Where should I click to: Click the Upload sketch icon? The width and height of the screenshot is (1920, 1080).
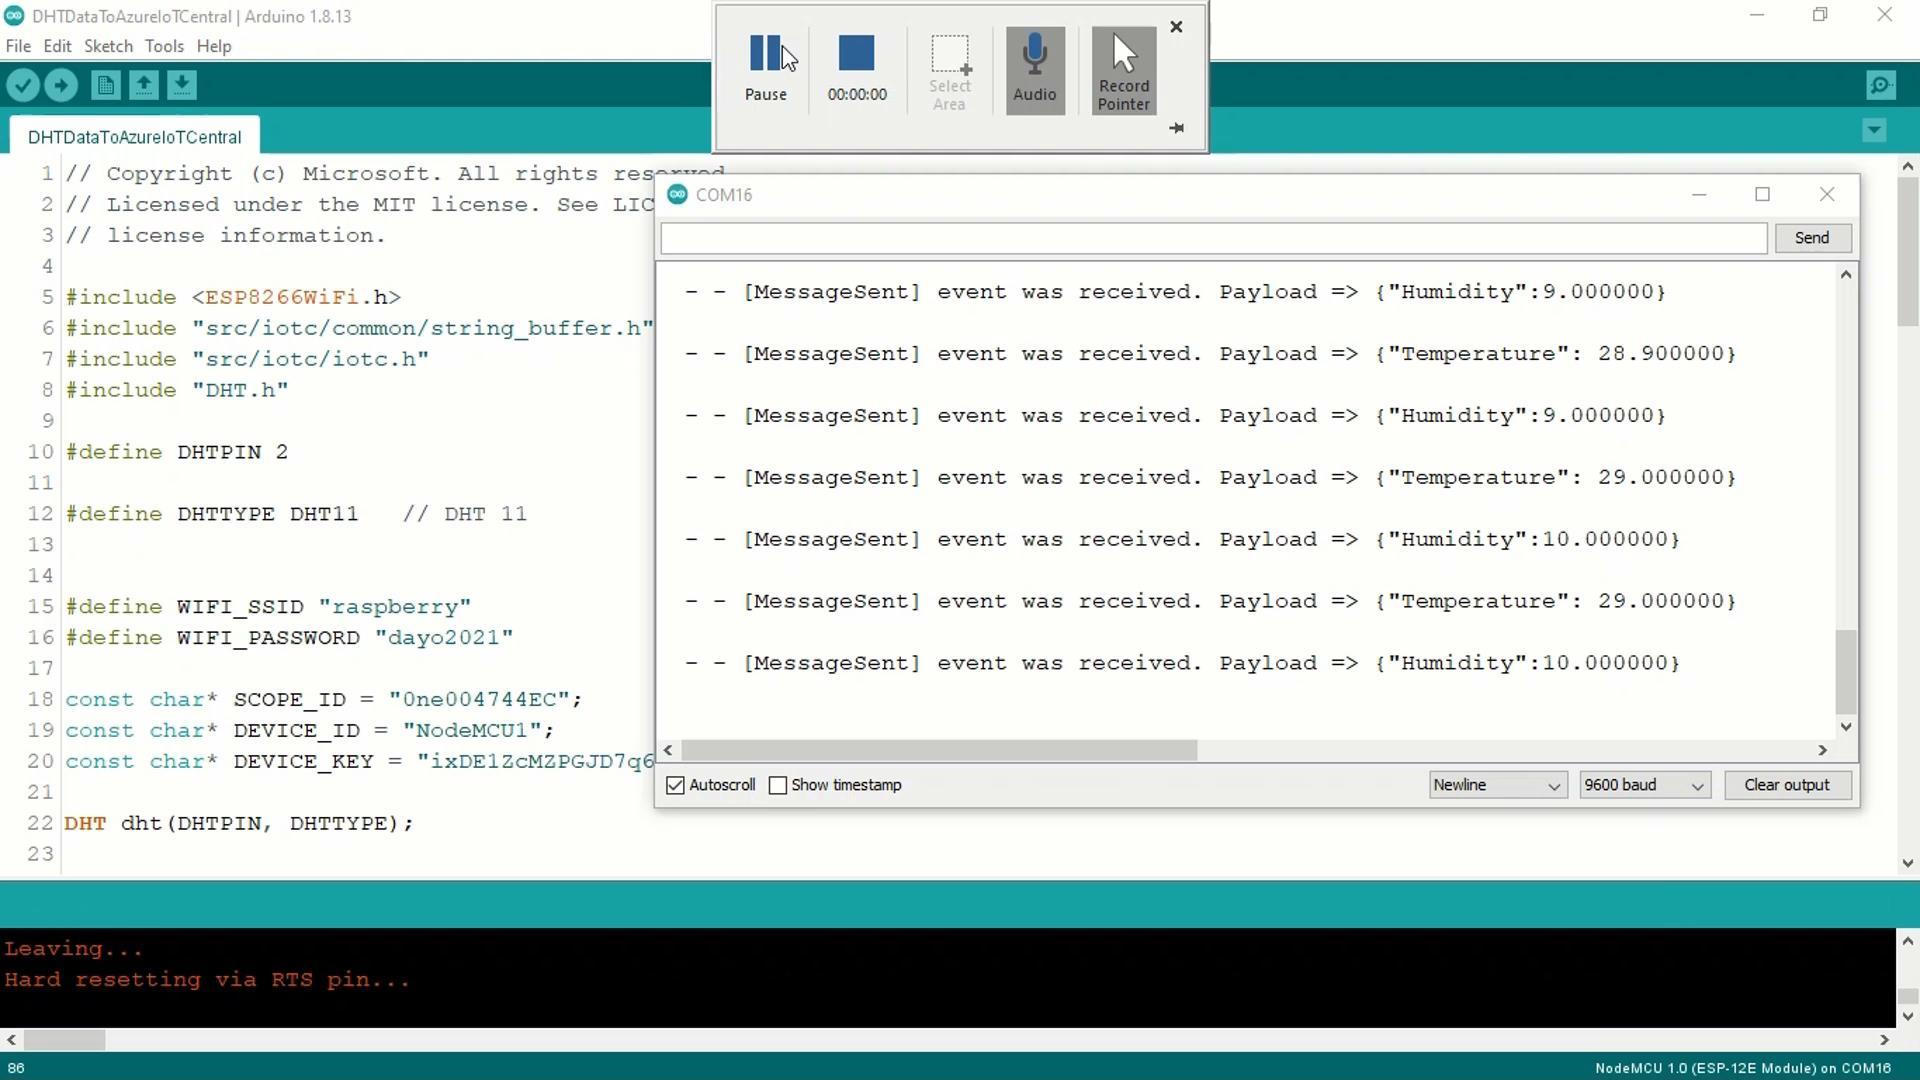60,85
